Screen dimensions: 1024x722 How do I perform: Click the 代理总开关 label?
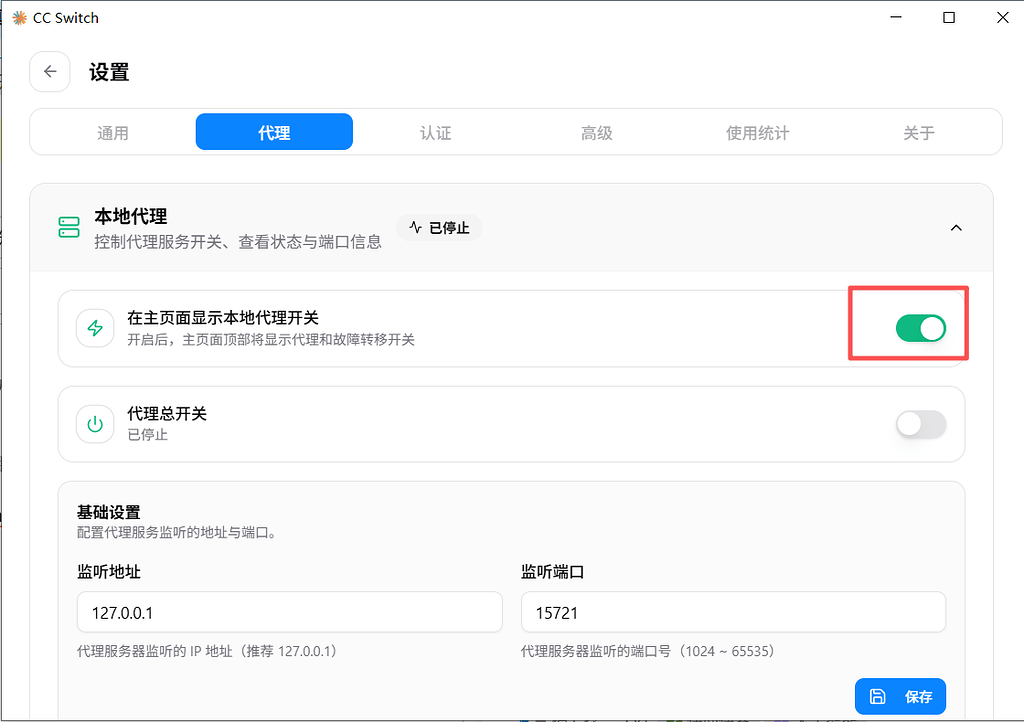pyautogui.click(x=167, y=413)
